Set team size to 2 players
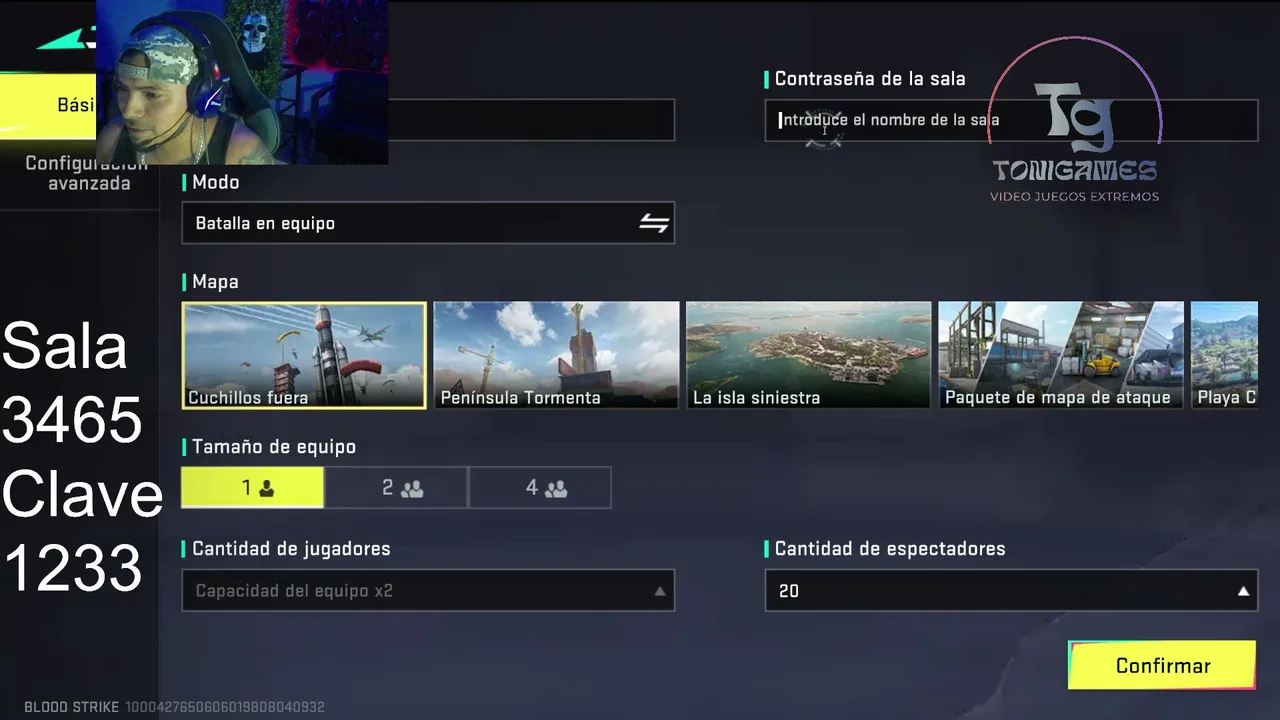 [396, 488]
